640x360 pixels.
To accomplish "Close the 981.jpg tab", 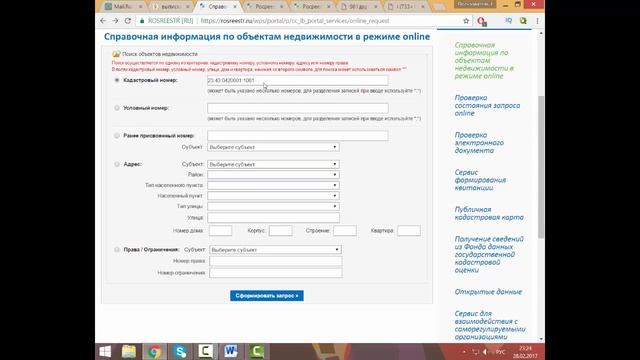I will (376, 7).
